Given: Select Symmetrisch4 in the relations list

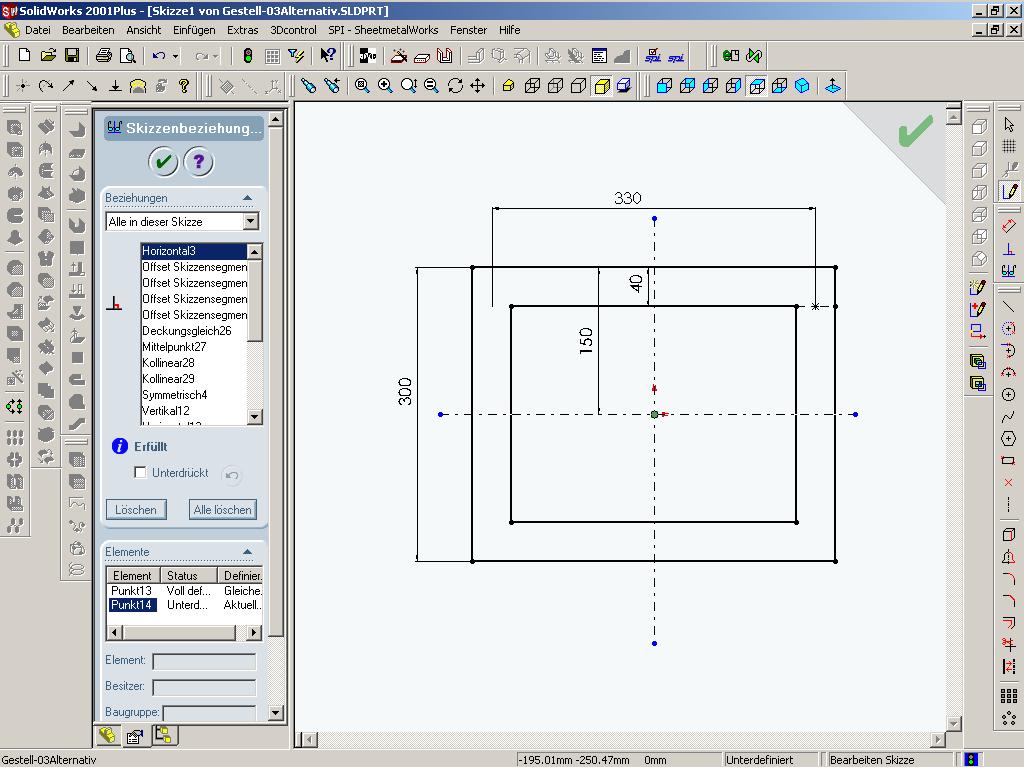Looking at the screenshot, I should (175, 395).
